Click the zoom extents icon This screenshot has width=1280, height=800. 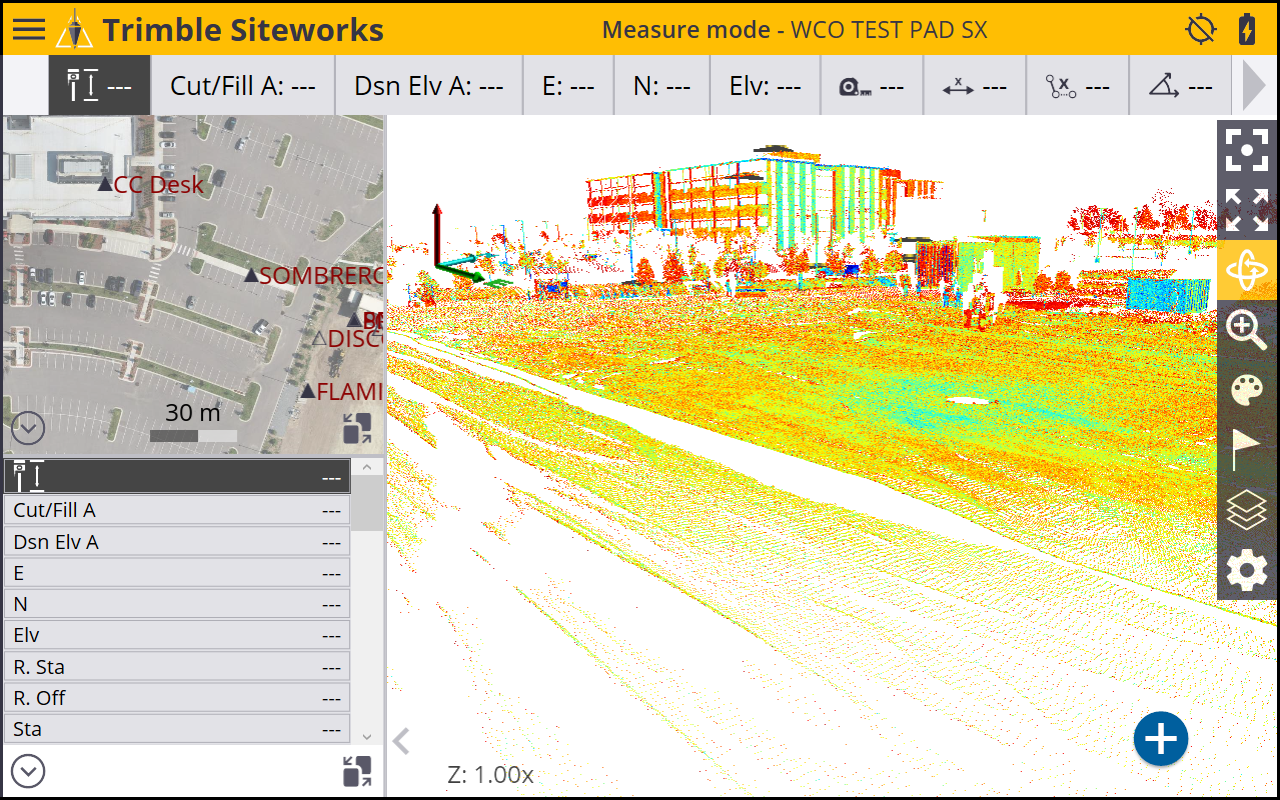pos(1247,210)
